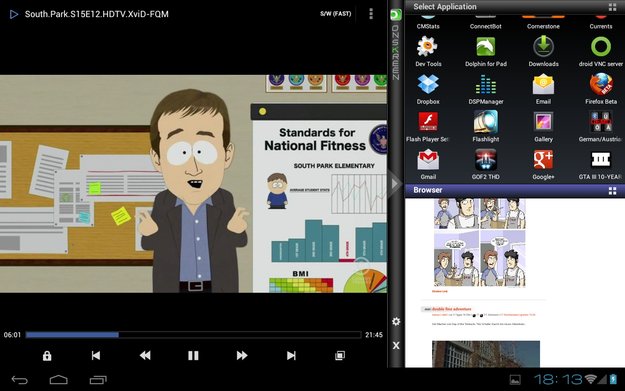This screenshot has width=625, height=391.
Task: Skip to previous video track
Action: point(96,356)
